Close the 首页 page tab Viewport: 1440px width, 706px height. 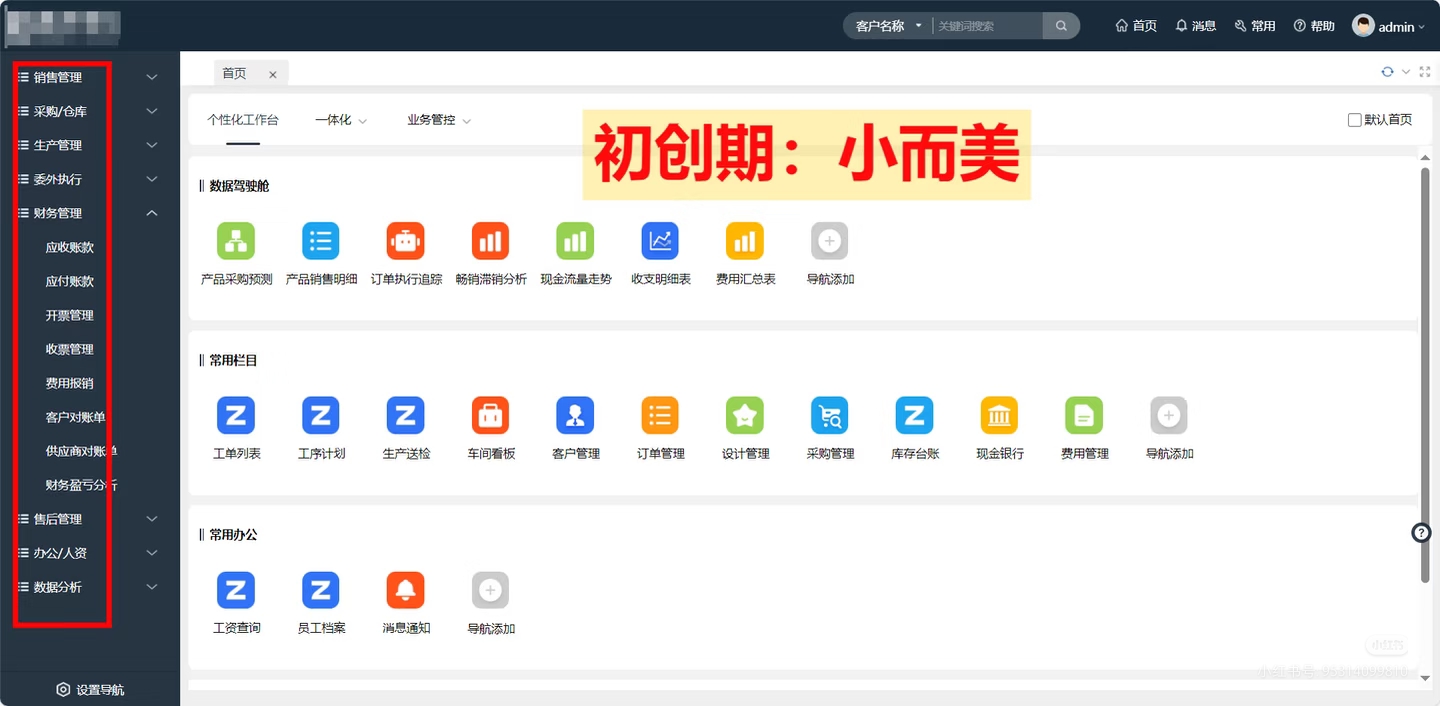[273, 74]
